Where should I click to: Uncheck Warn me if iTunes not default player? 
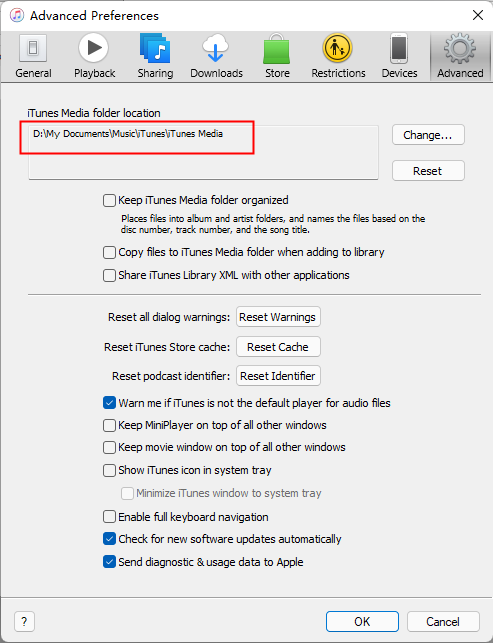click(109, 403)
